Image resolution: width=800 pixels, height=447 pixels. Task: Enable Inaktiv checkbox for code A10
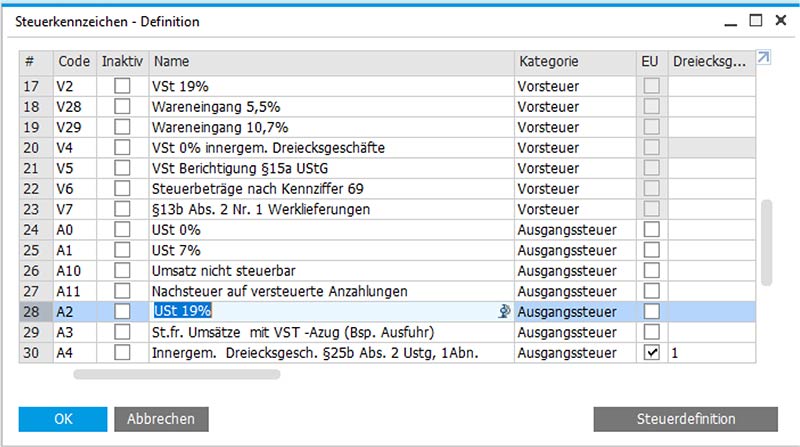pyautogui.click(x=122, y=270)
